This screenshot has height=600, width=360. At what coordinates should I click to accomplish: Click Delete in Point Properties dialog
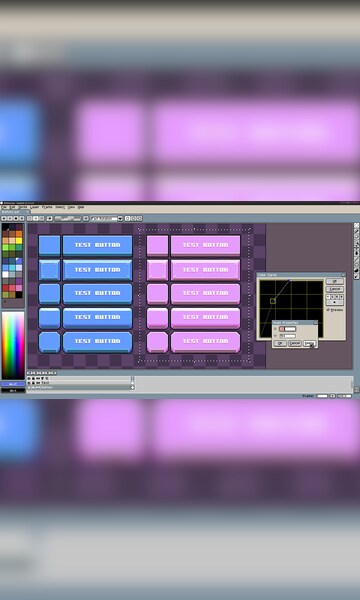pyautogui.click(x=310, y=343)
